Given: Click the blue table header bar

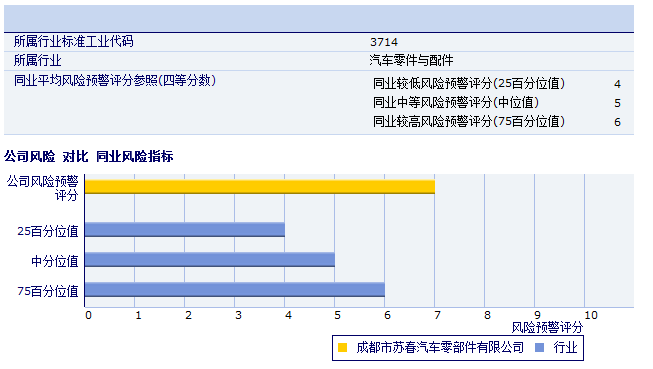Looking at the screenshot, I should (319, 19).
